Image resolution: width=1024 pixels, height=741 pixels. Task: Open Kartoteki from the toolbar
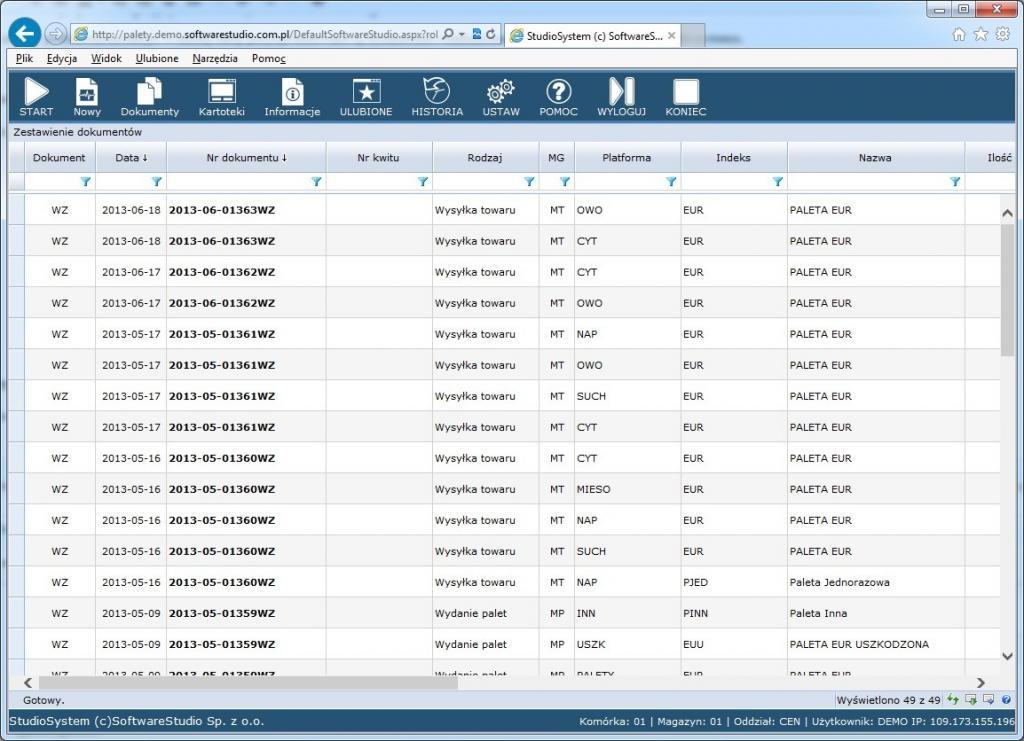point(221,93)
